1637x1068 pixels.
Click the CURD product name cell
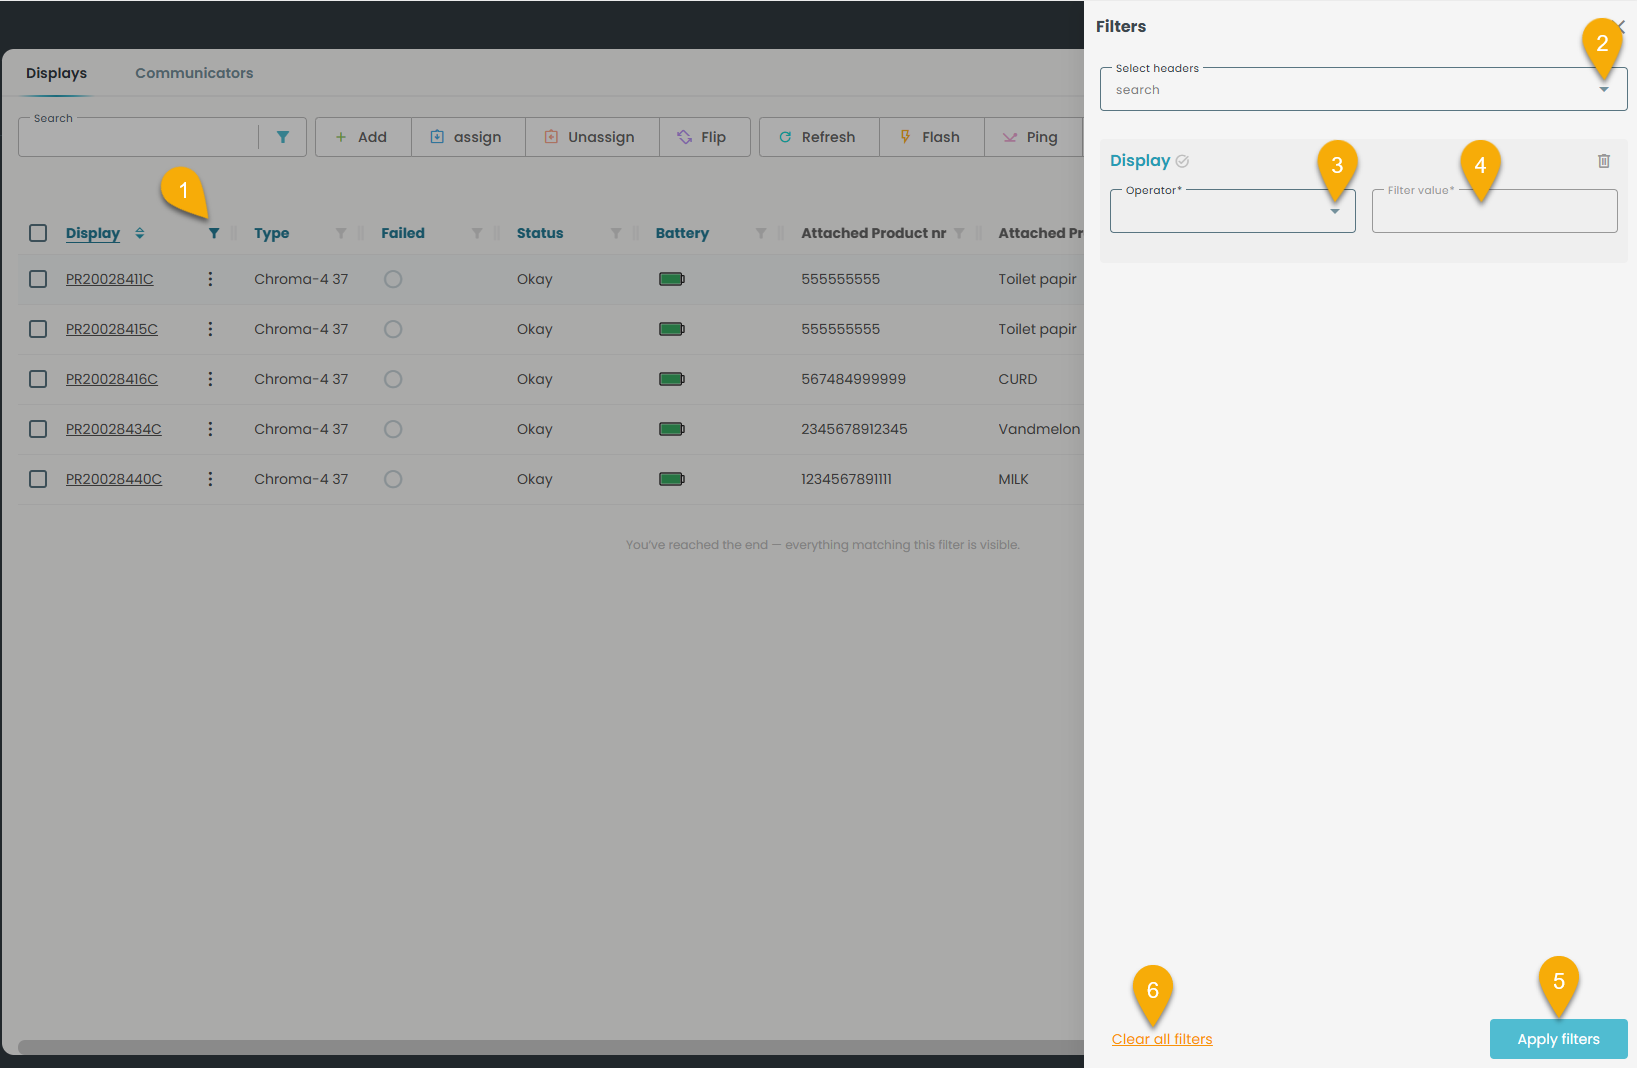1018,379
